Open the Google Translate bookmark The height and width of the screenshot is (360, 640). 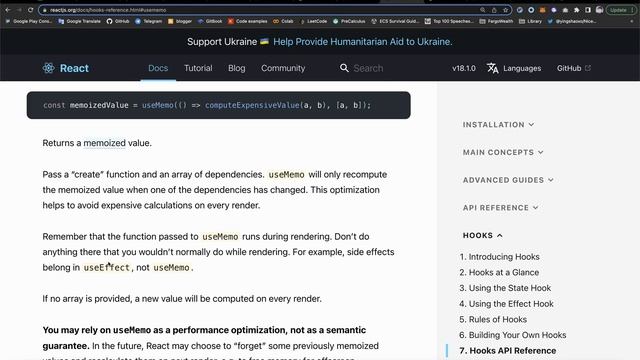tap(80, 21)
